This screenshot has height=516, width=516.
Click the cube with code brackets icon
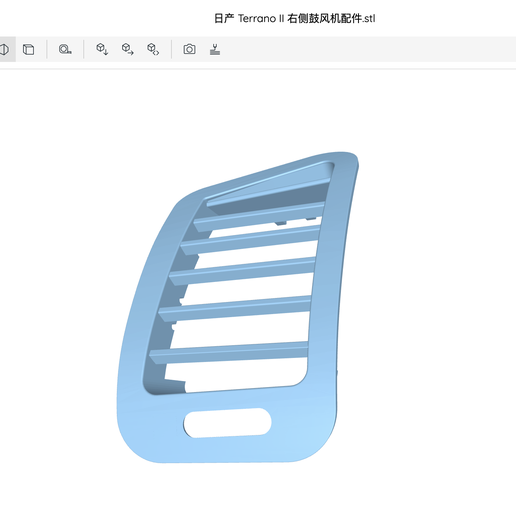tap(153, 49)
